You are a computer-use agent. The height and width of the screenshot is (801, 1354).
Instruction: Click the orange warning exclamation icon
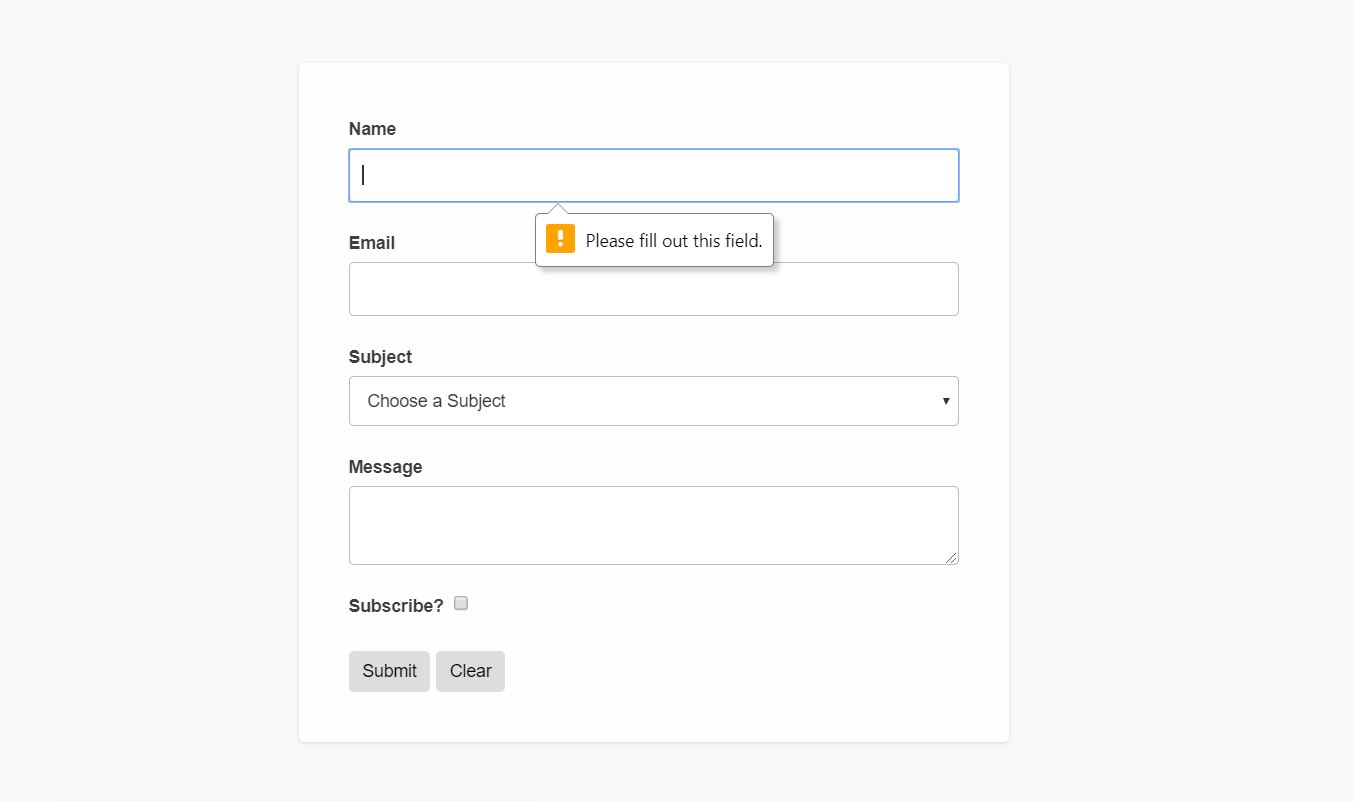[560, 239]
